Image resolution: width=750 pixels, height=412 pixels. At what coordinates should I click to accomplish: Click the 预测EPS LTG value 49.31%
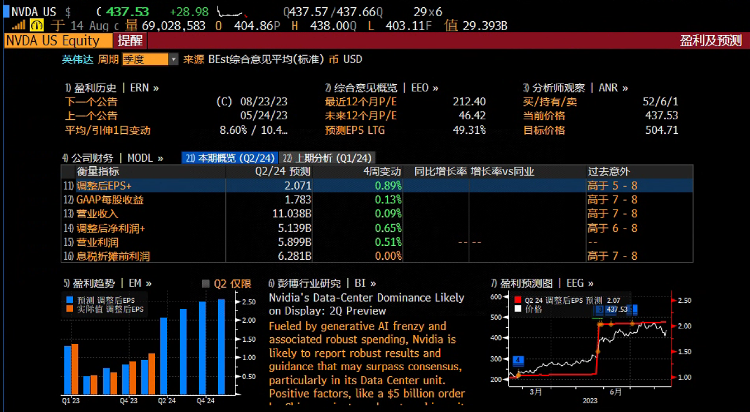pyautogui.click(x=469, y=130)
